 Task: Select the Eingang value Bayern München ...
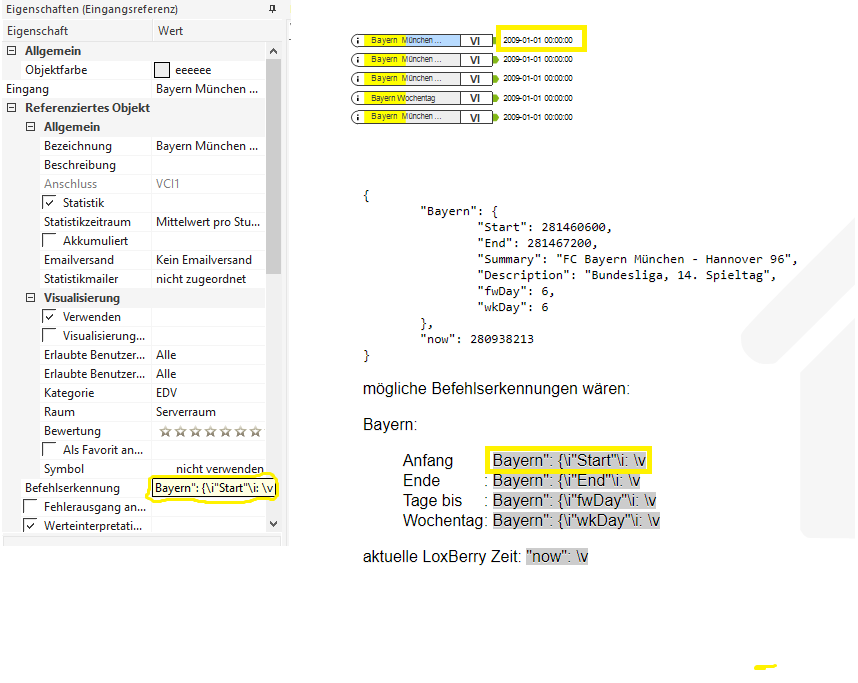coord(208,89)
